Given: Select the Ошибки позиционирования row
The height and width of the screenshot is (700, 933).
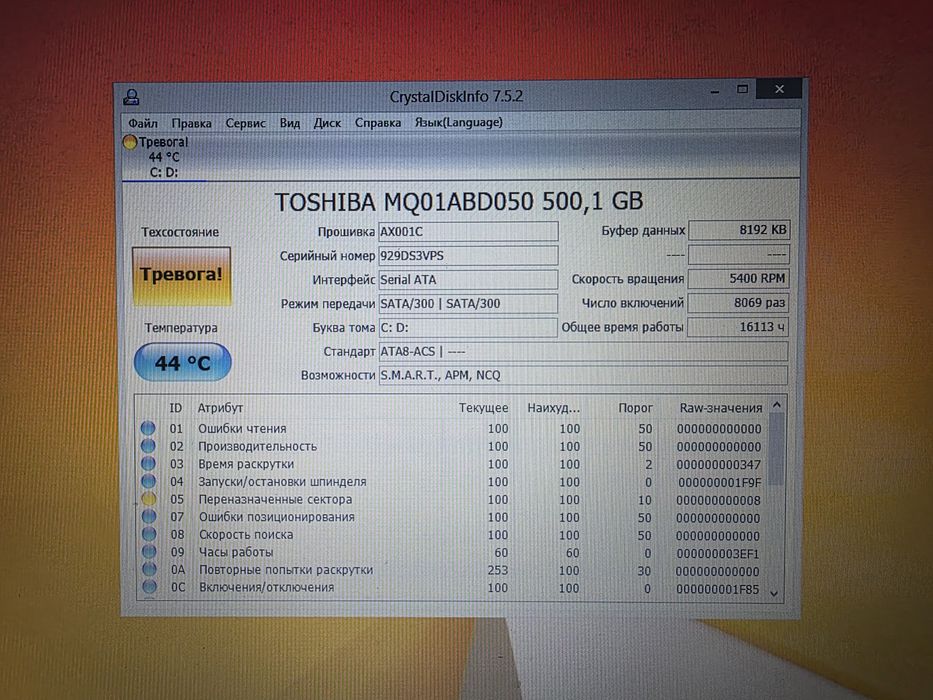Looking at the screenshot, I should (x=452, y=517).
